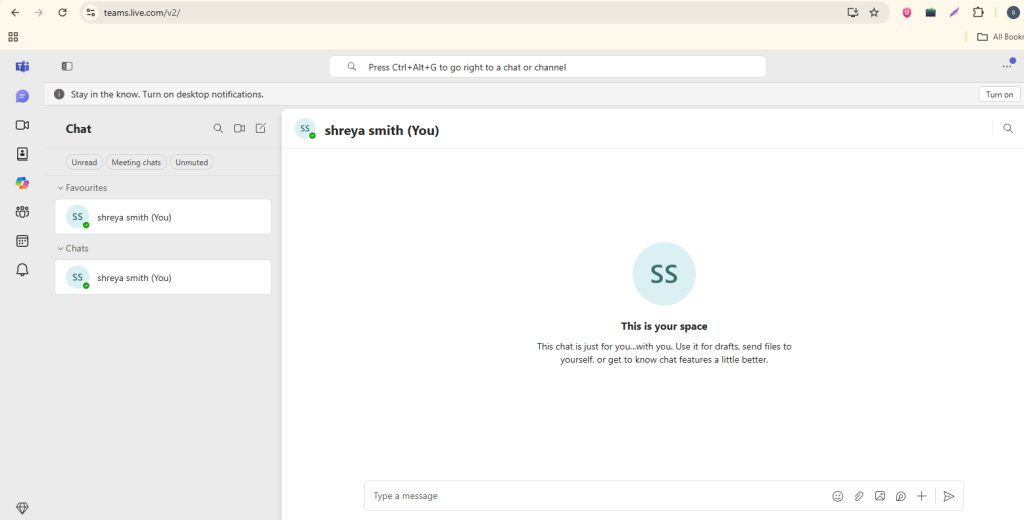Screen dimensions: 1024x520
Task: Install app icon in address bar
Action: (852, 12)
